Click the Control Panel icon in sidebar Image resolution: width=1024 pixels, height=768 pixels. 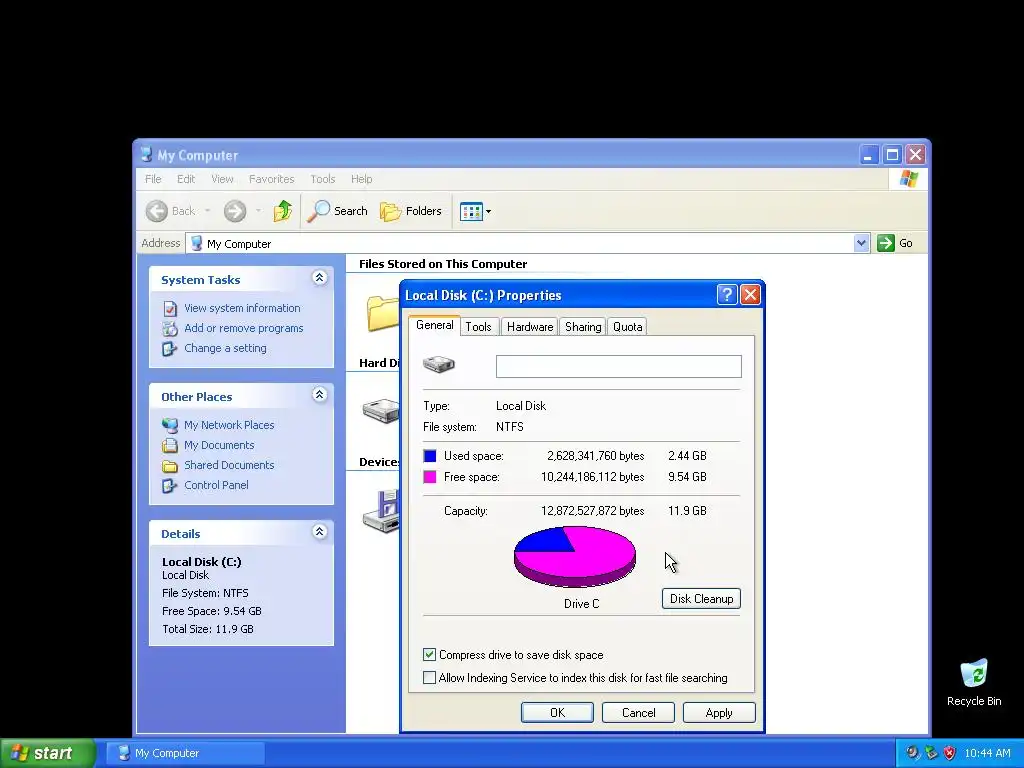point(170,486)
